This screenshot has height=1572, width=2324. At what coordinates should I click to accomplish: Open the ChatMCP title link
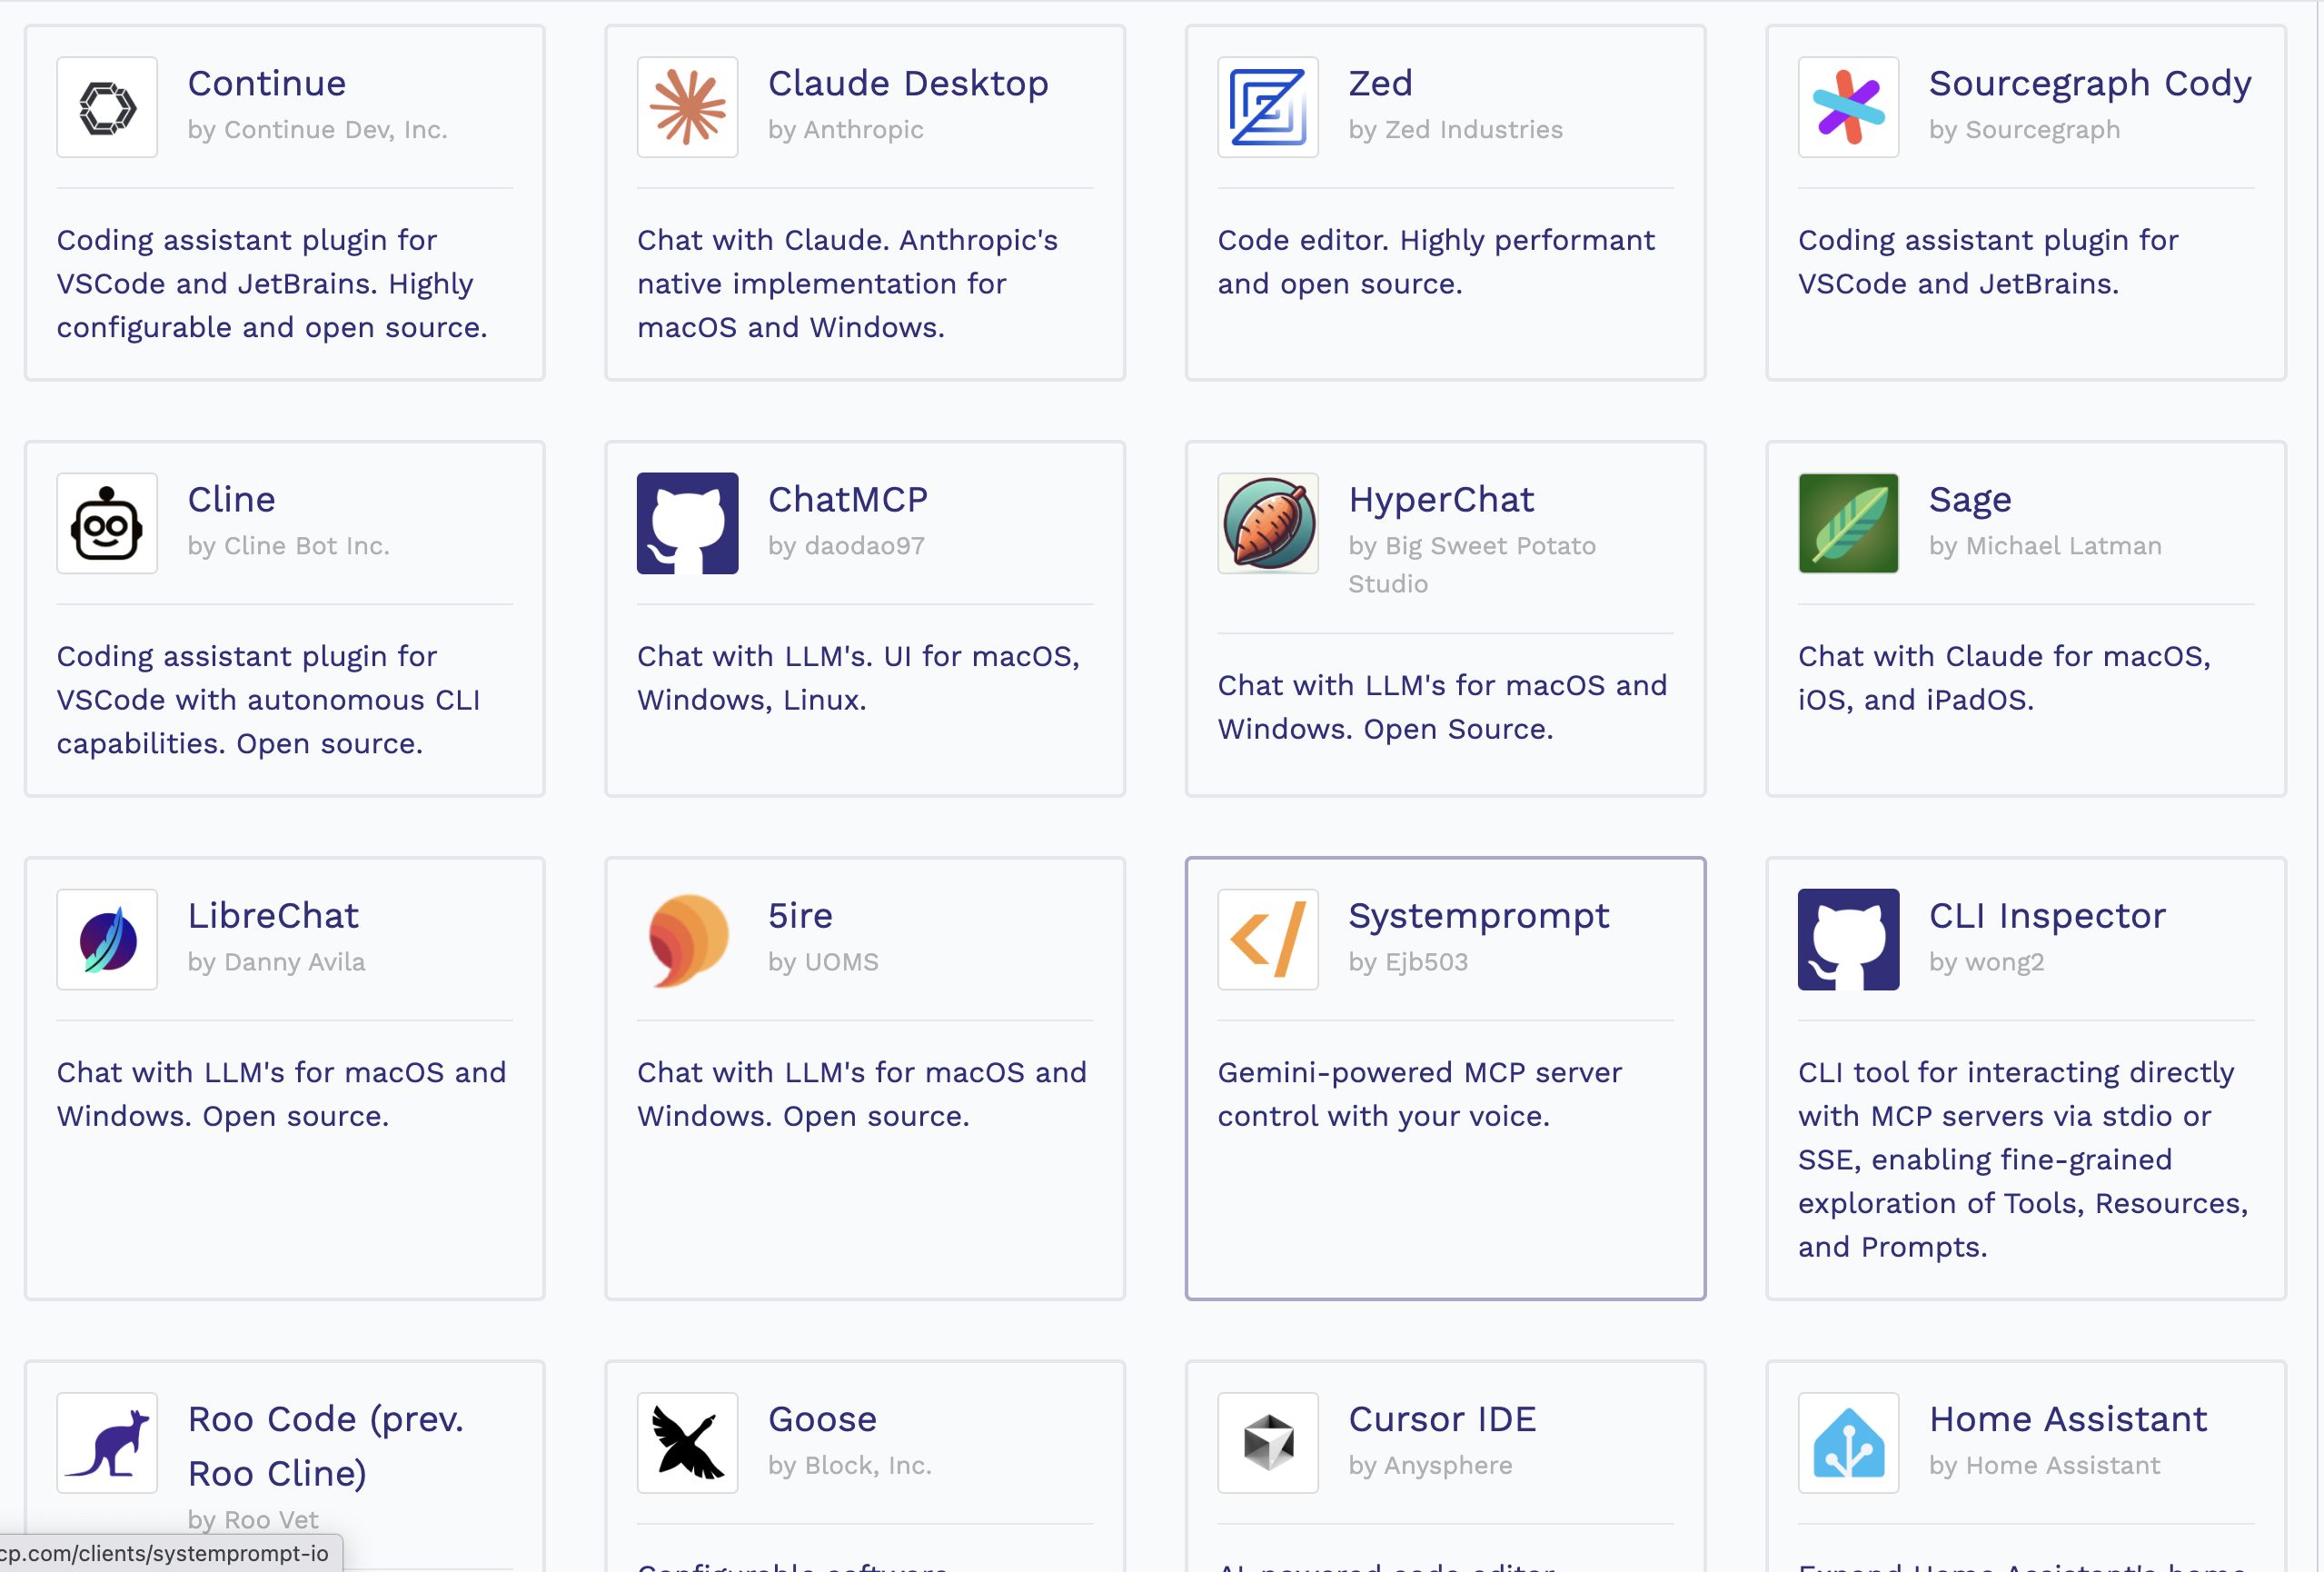coord(848,499)
